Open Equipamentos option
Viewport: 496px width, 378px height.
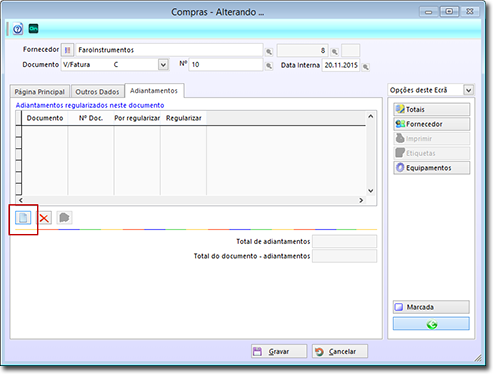pyautogui.click(x=432, y=168)
